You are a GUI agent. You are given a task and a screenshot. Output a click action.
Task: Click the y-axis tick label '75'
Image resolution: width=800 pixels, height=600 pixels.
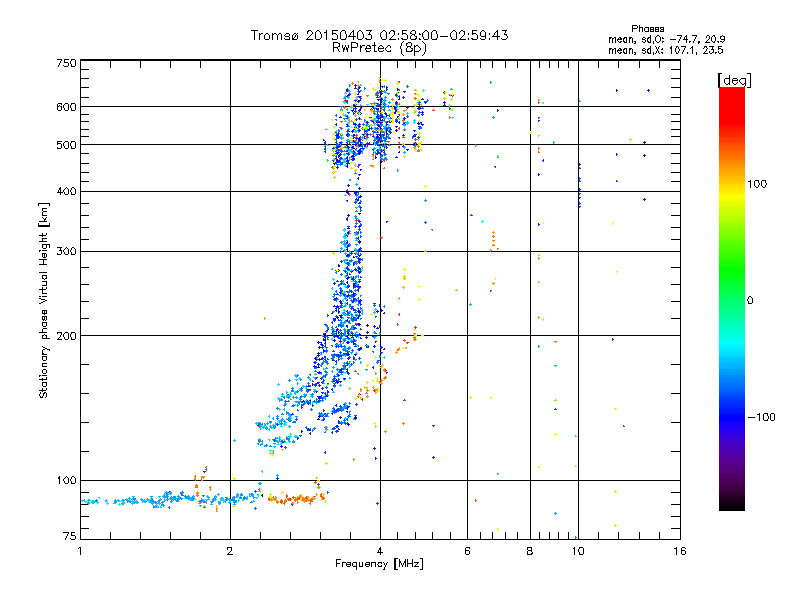click(x=70, y=536)
